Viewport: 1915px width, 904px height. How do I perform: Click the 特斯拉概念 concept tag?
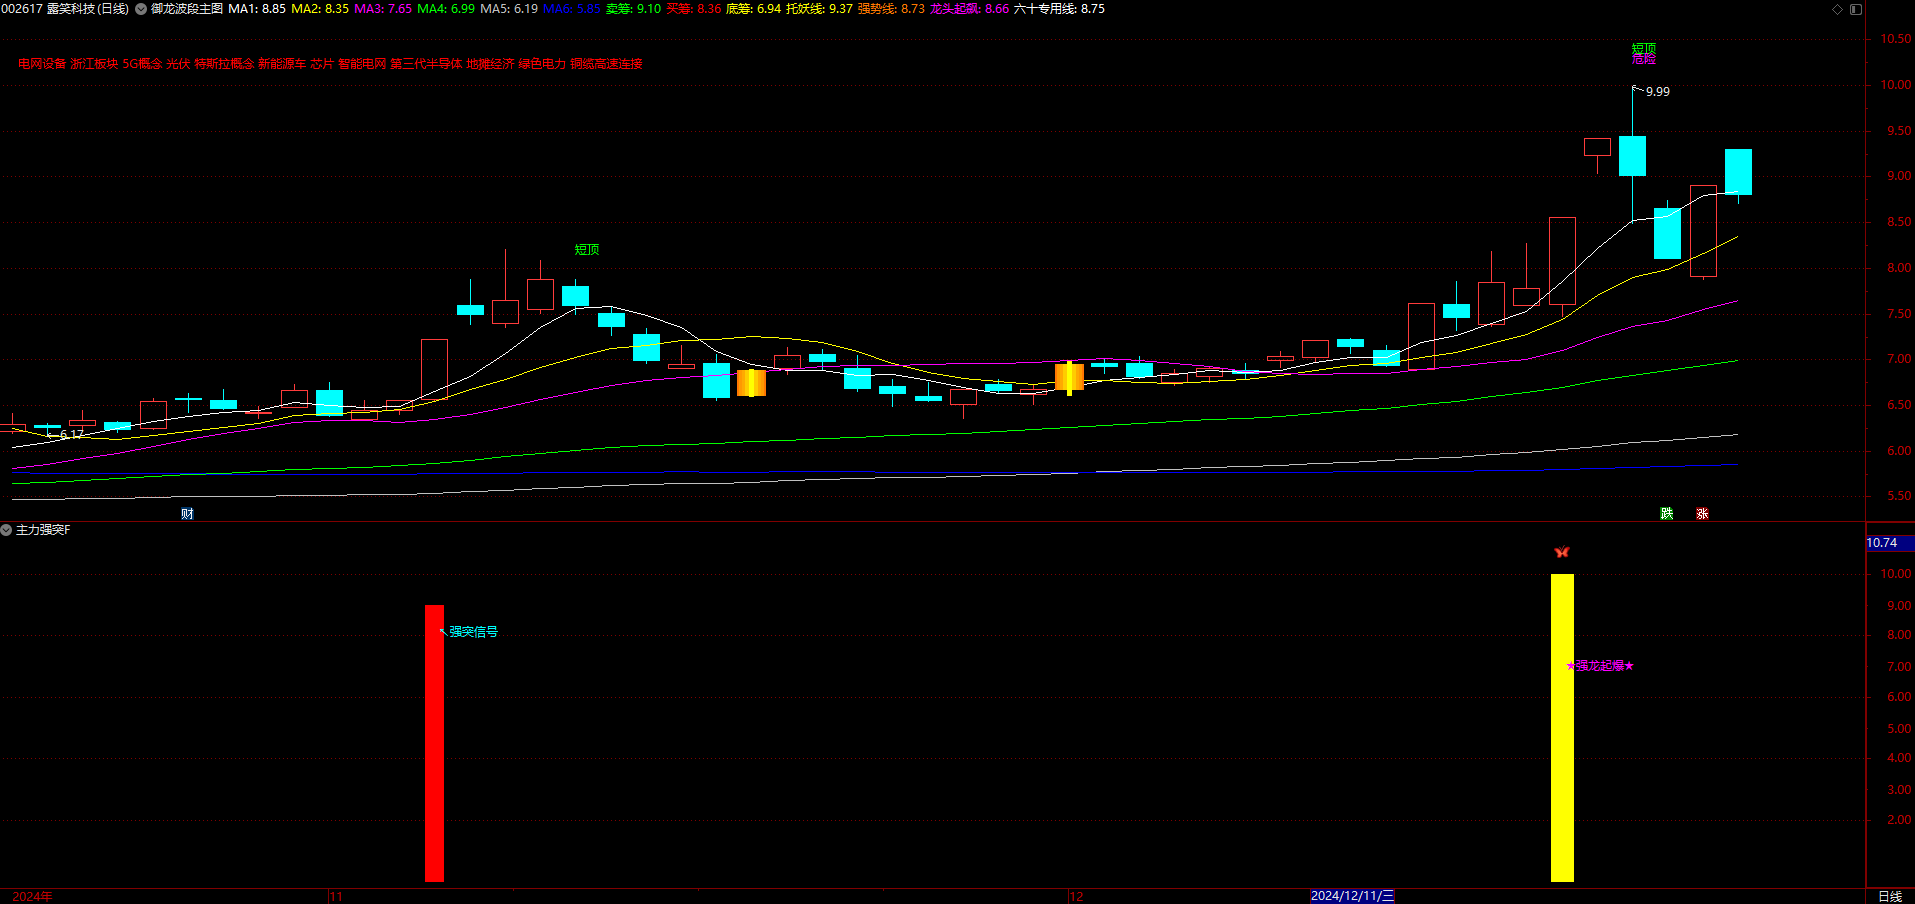pos(224,64)
